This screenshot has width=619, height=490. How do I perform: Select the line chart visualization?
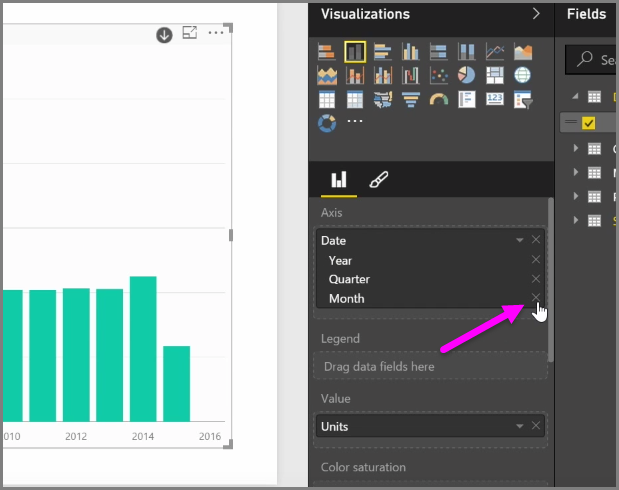(x=495, y=52)
